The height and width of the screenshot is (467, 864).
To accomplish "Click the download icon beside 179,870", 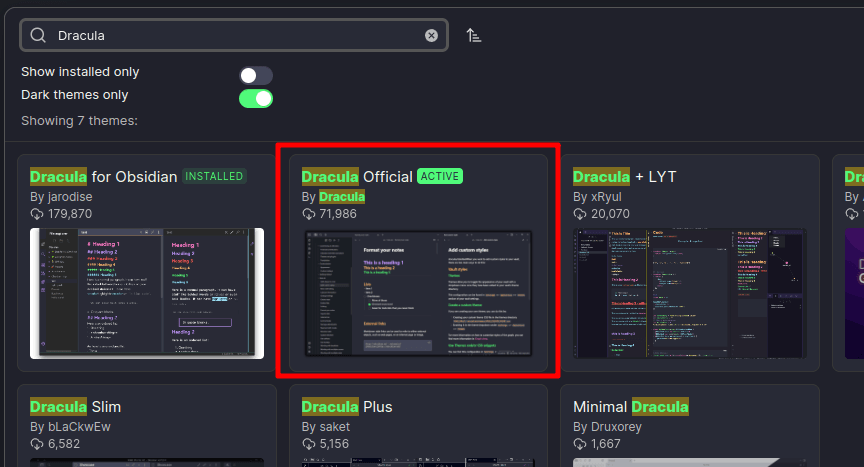I will tap(37, 214).
